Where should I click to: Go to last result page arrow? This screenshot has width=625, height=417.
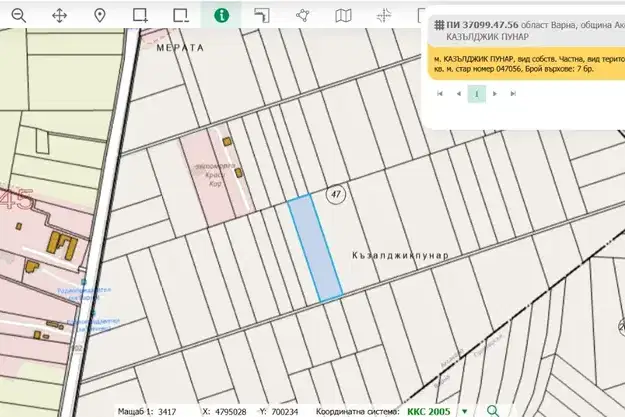pyautogui.click(x=513, y=94)
